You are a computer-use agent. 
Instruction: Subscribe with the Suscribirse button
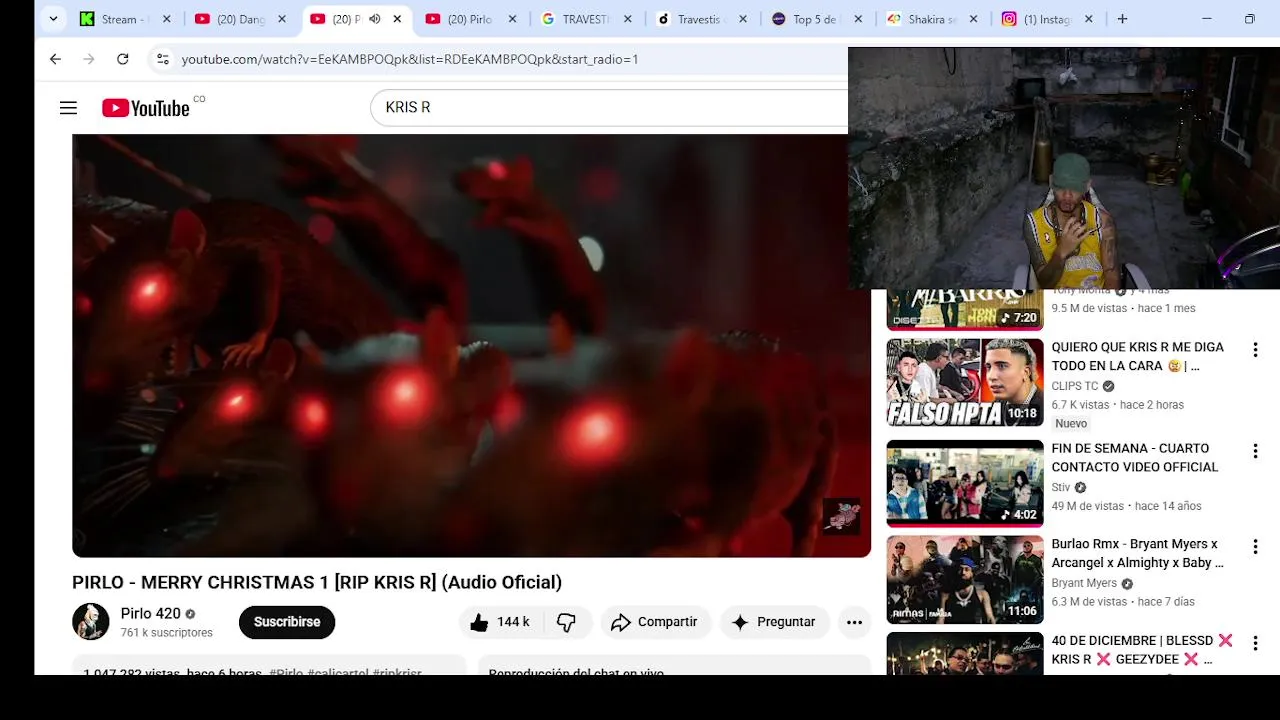coord(287,622)
